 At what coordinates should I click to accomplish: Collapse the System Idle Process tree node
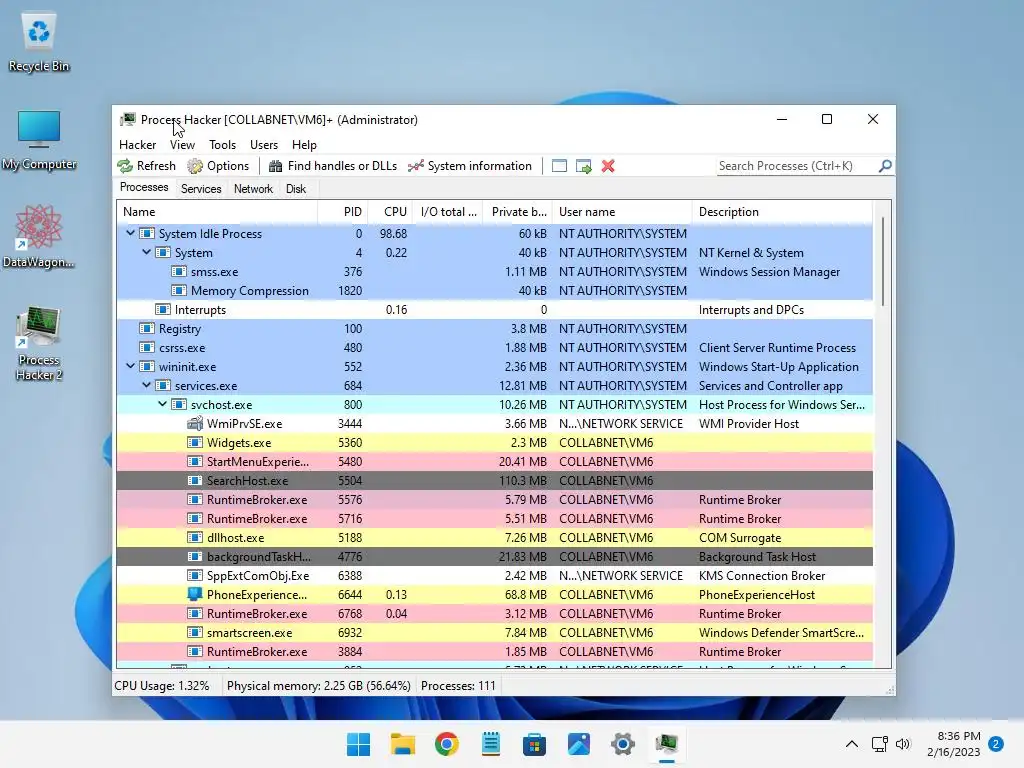click(131, 232)
